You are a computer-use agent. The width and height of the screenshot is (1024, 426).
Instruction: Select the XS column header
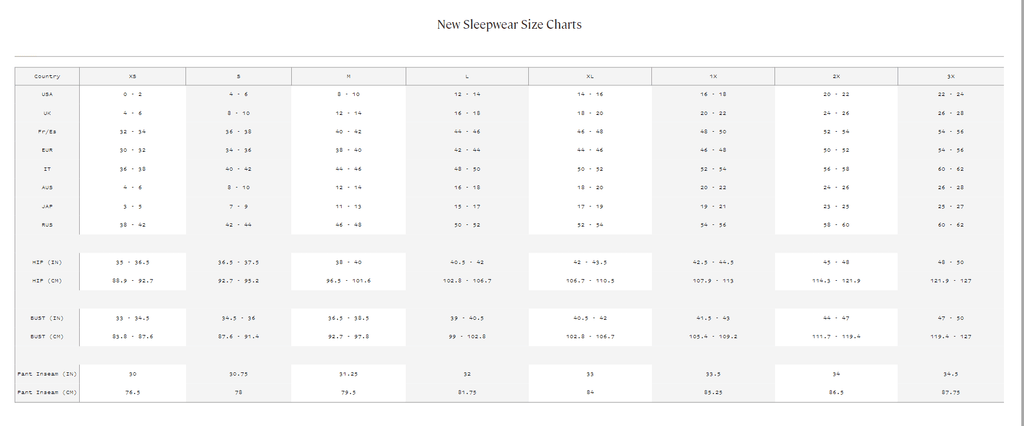tap(133, 76)
